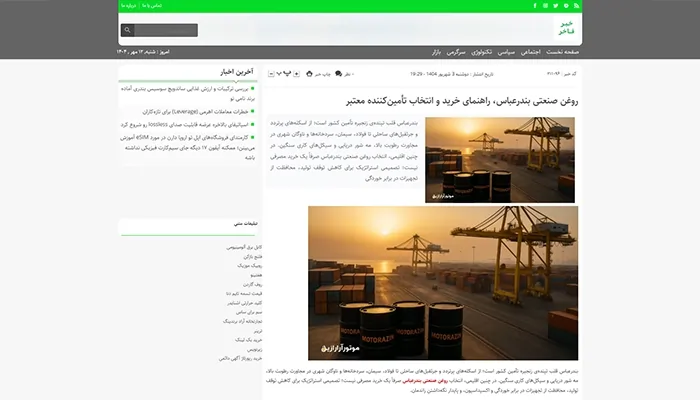This screenshot has width=700, height=400.
Task: Click today's date text امروز in the nav bar
Action: (143, 52)
